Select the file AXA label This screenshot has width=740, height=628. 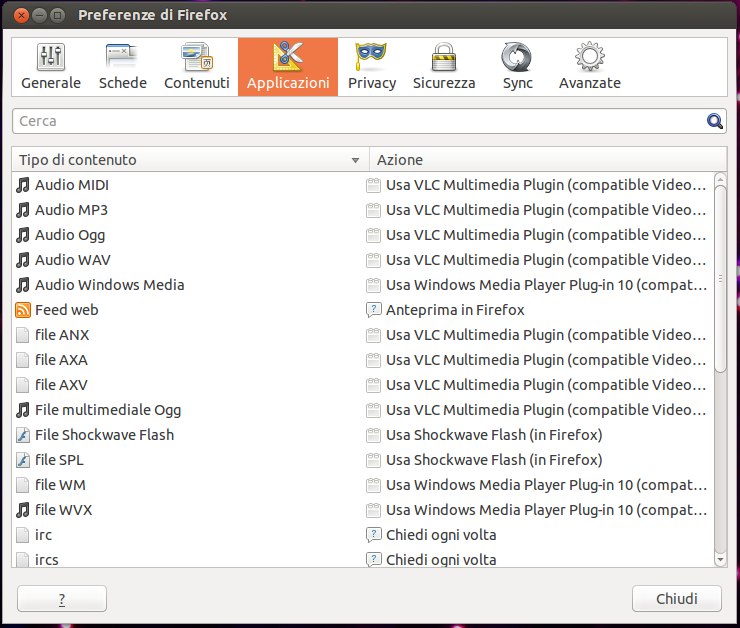tap(62, 360)
